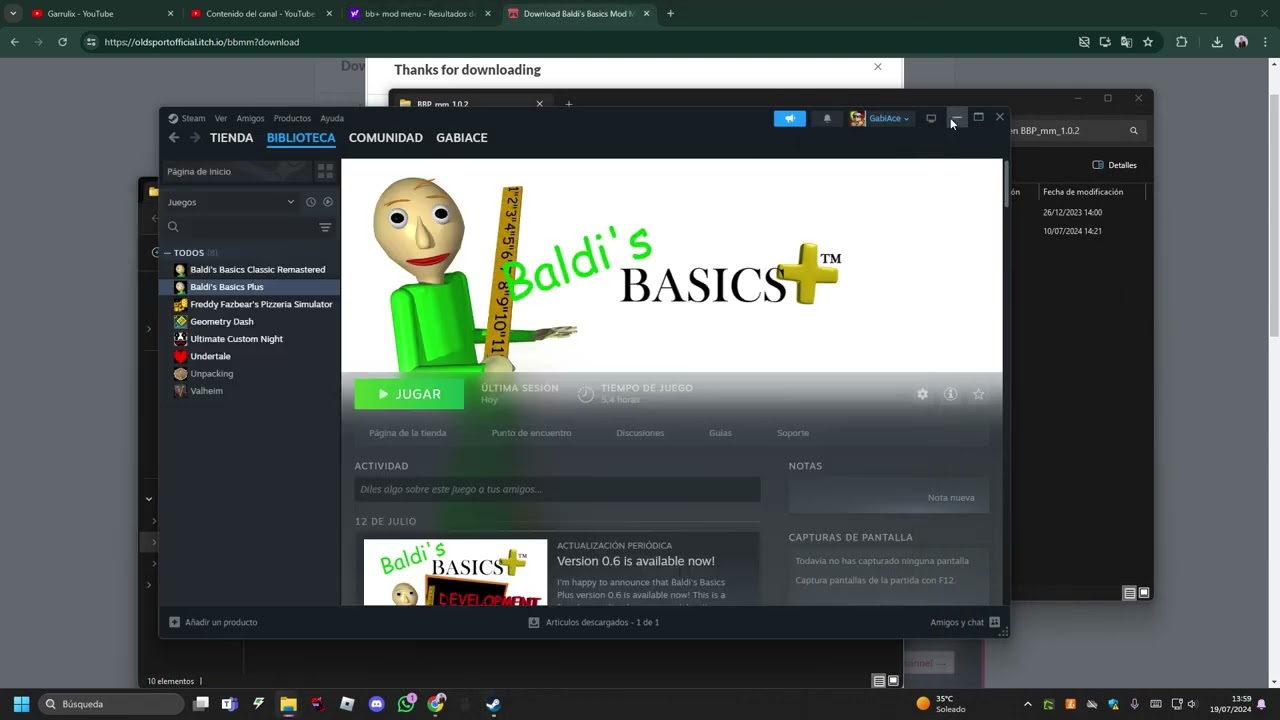This screenshot has width=1280, height=720.
Task: Open the Ver menu
Action: pos(221,118)
